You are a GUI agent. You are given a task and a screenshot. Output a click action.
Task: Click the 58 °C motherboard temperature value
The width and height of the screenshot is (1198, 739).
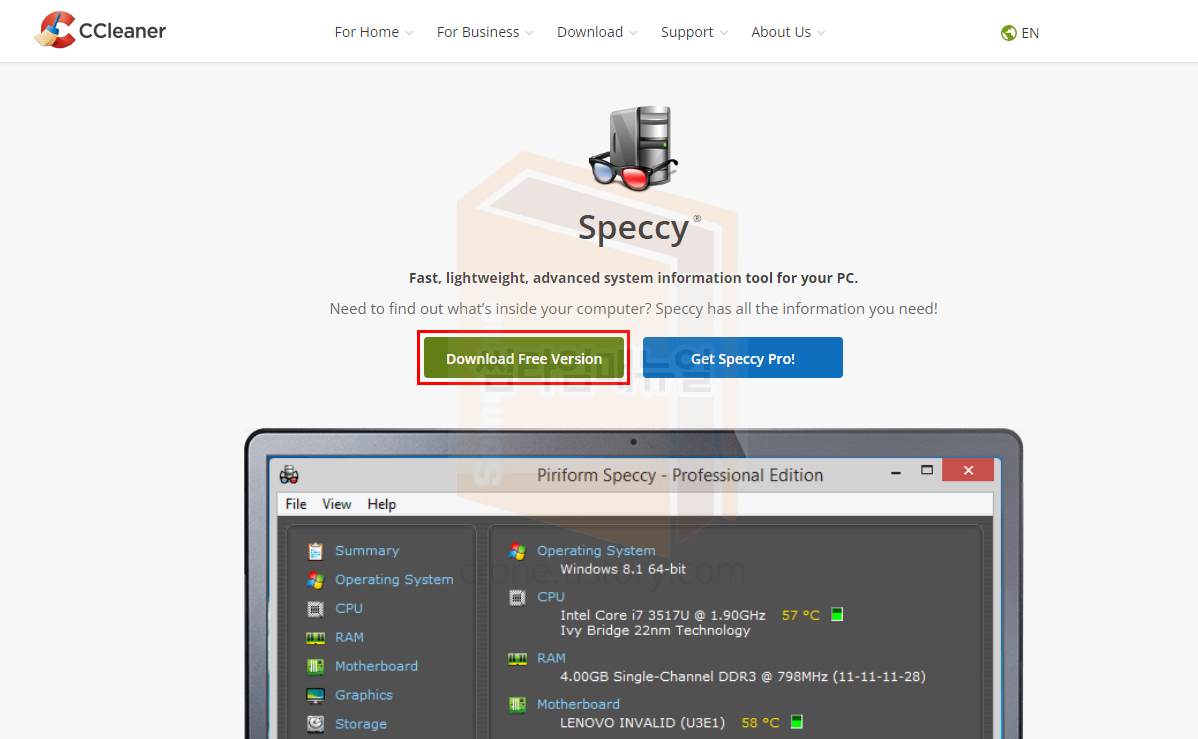(760, 723)
